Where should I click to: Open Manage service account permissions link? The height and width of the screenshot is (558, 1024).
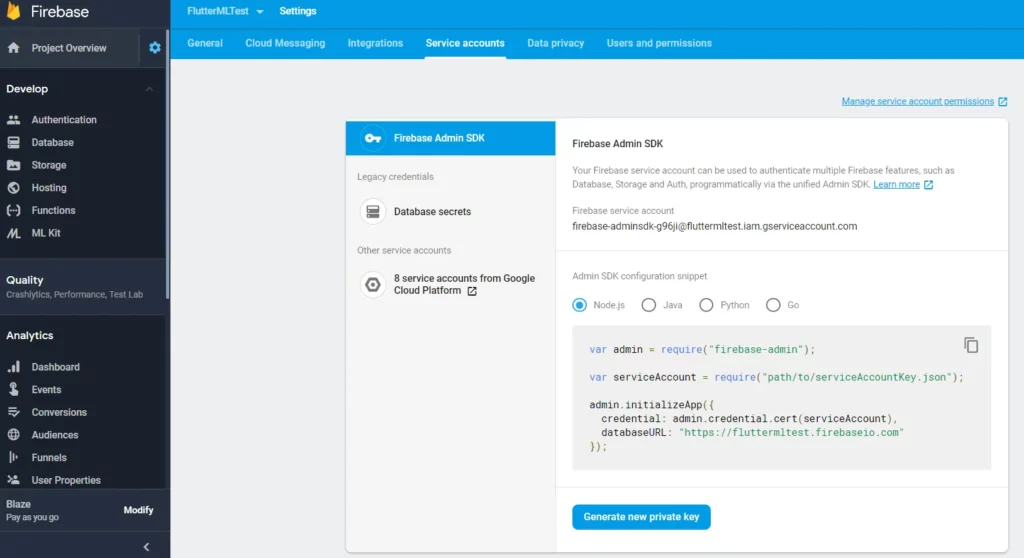click(918, 101)
